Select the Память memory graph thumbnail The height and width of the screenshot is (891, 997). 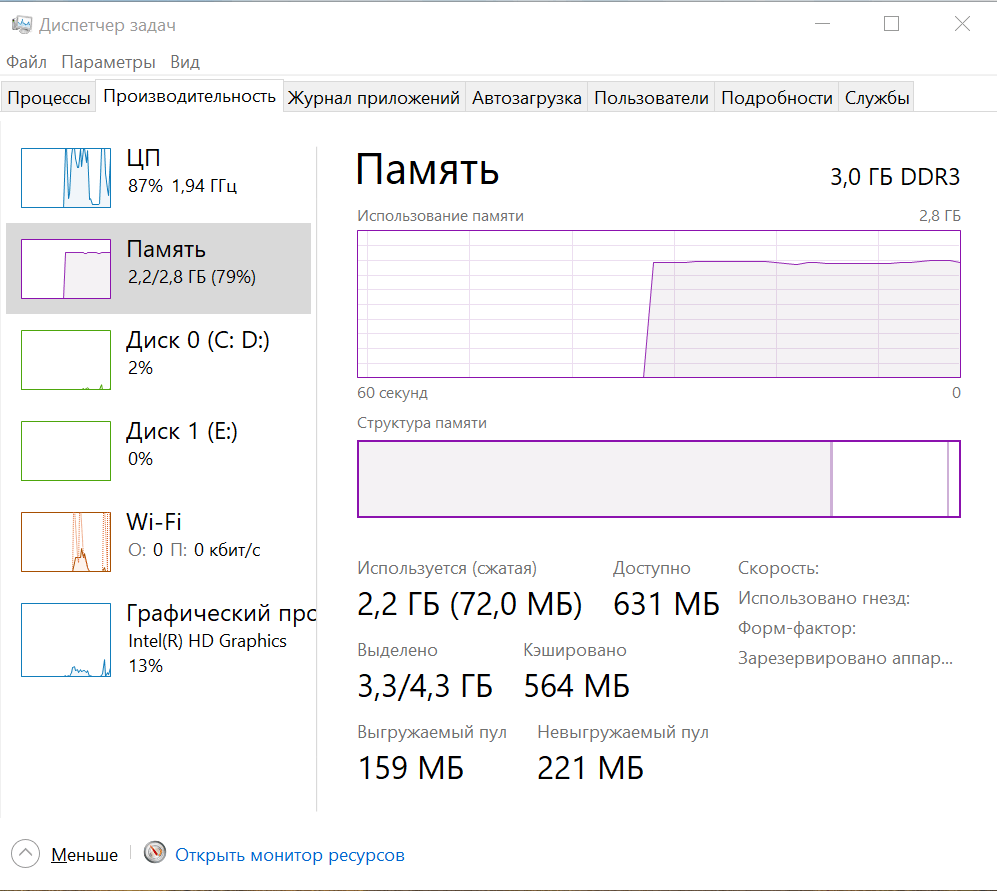(x=66, y=268)
